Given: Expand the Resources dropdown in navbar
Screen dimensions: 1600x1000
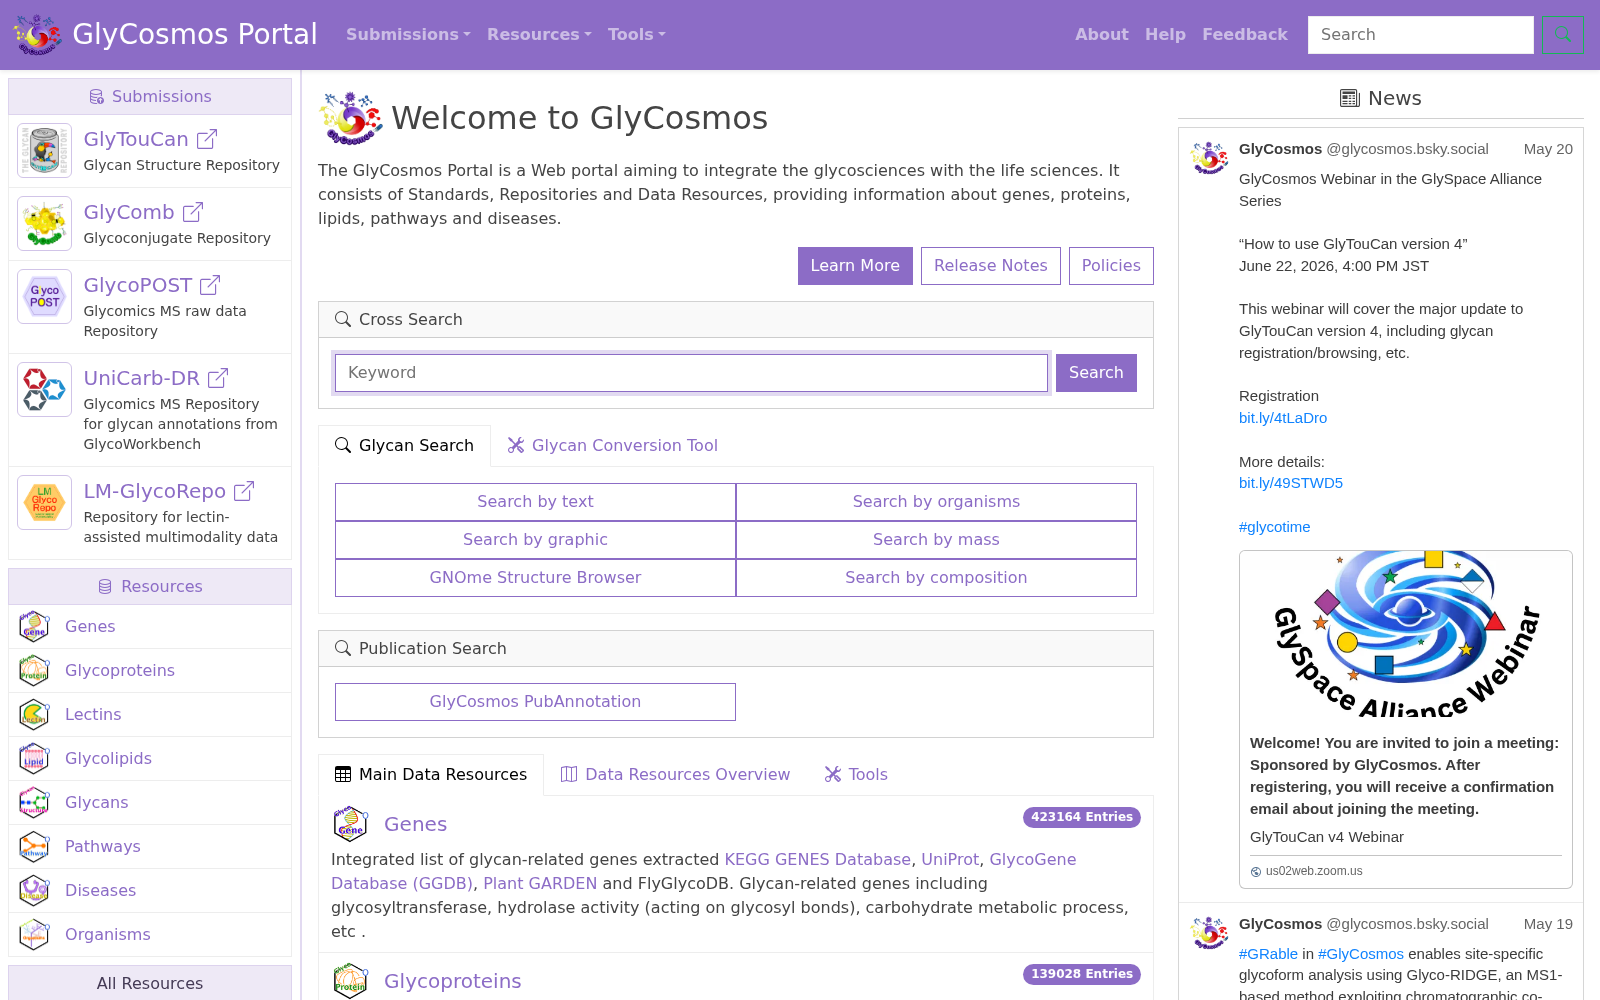Looking at the screenshot, I should coord(539,34).
